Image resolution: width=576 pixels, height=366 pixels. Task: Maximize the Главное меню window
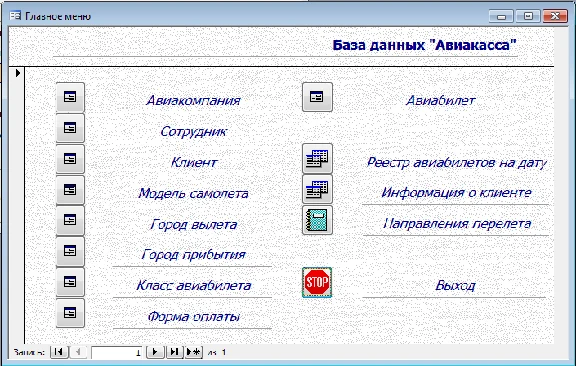(528, 16)
